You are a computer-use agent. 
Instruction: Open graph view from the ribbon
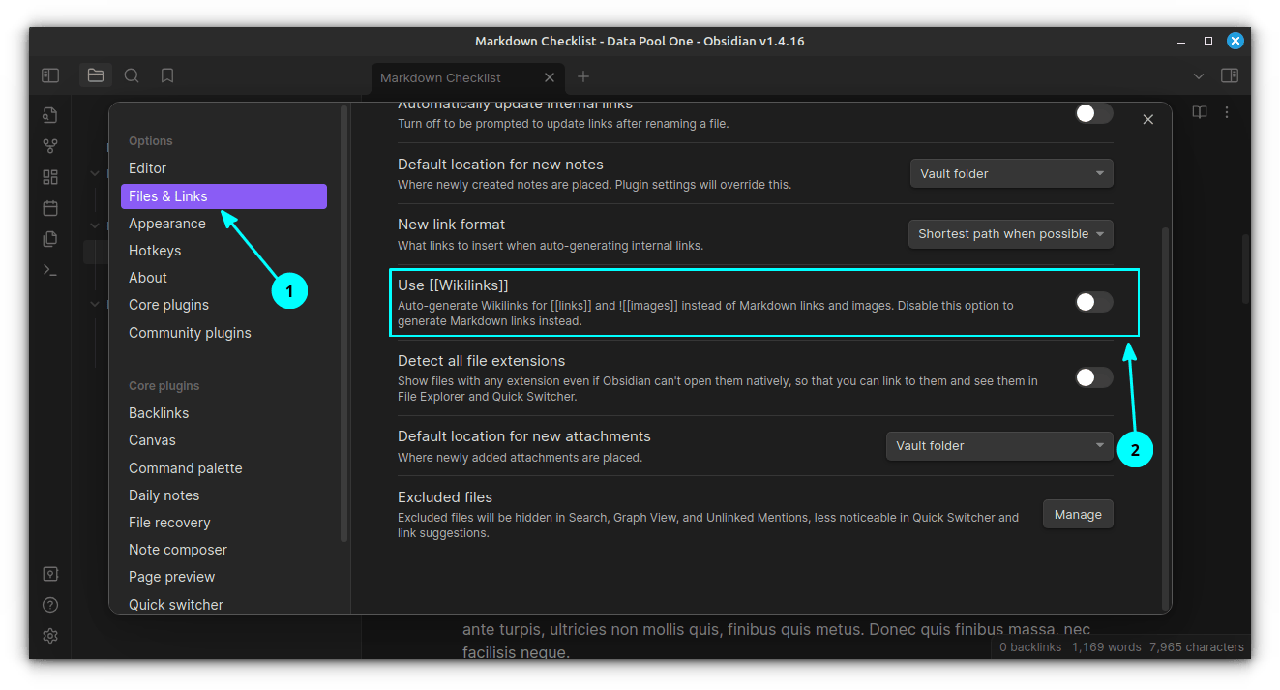click(x=51, y=146)
